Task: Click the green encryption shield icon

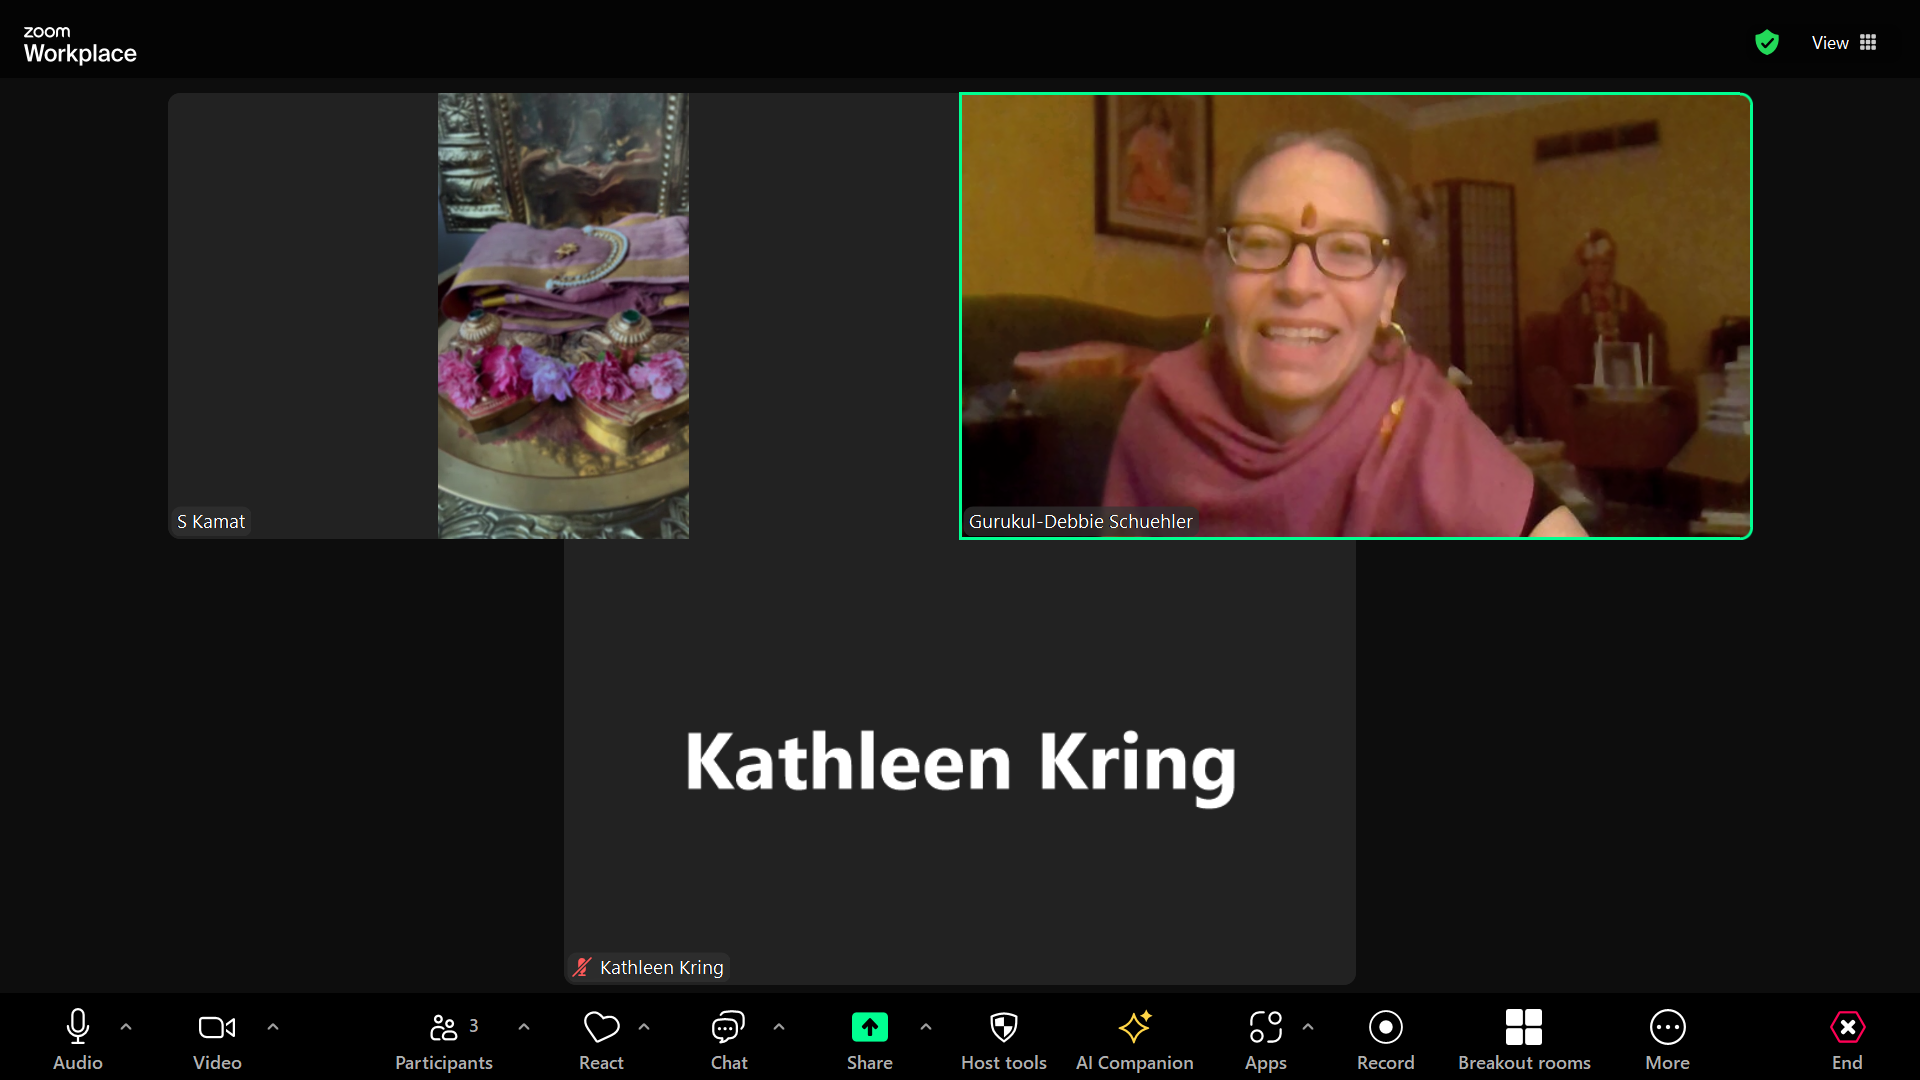Action: [1767, 42]
